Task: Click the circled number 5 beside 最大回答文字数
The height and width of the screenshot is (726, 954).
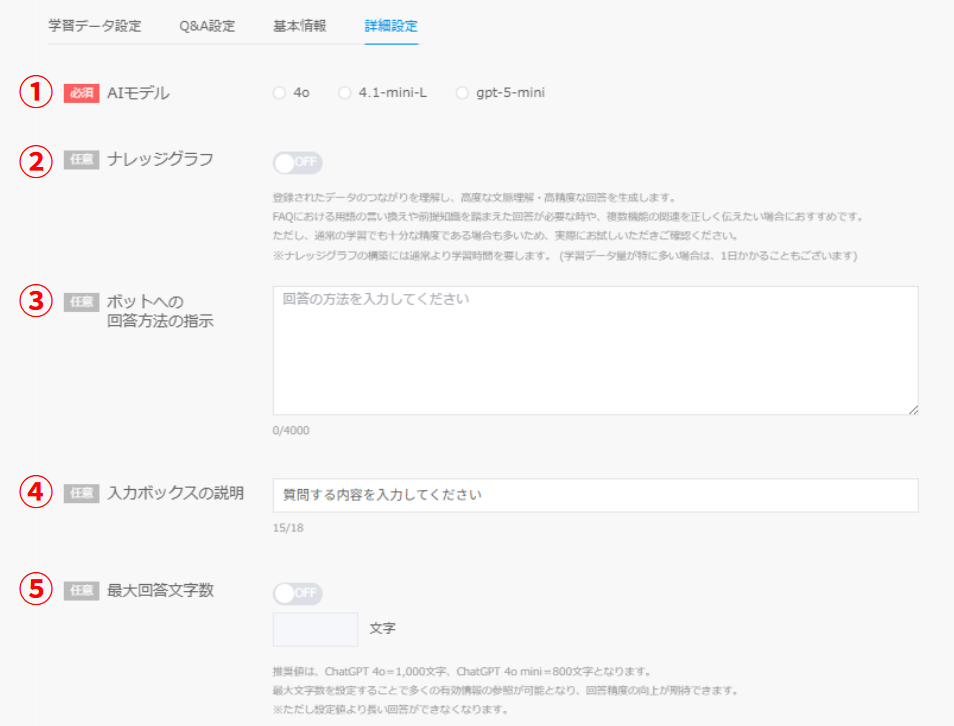Action: tap(35, 590)
